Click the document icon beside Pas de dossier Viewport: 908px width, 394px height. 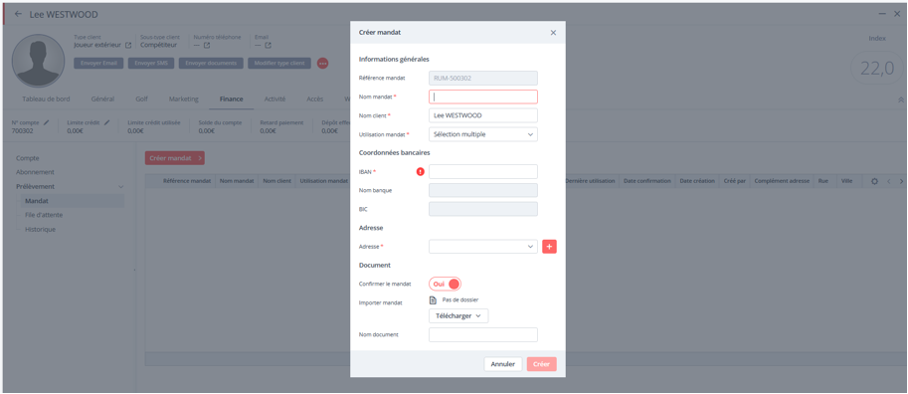[x=433, y=300]
